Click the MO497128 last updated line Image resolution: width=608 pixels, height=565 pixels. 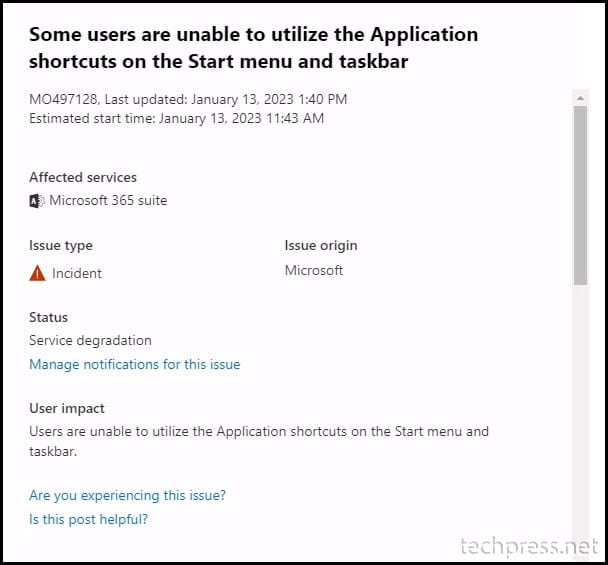[188, 99]
